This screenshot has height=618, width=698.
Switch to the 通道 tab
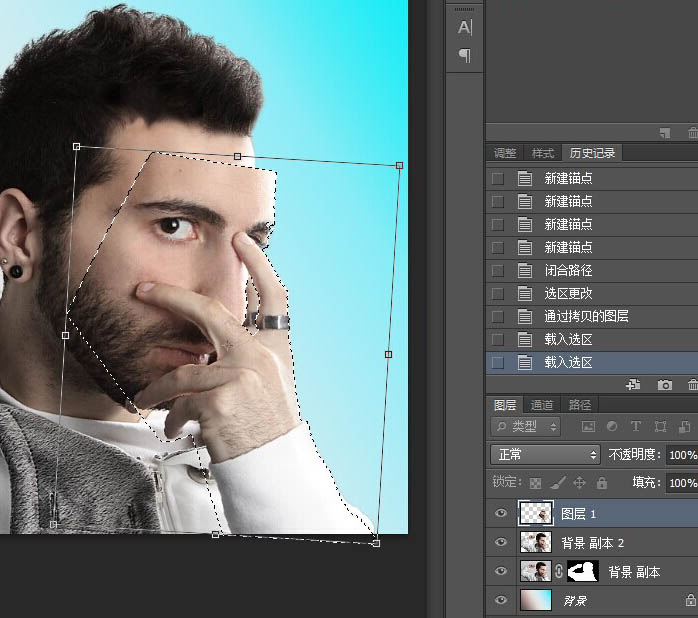pyautogui.click(x=542, y=406)
